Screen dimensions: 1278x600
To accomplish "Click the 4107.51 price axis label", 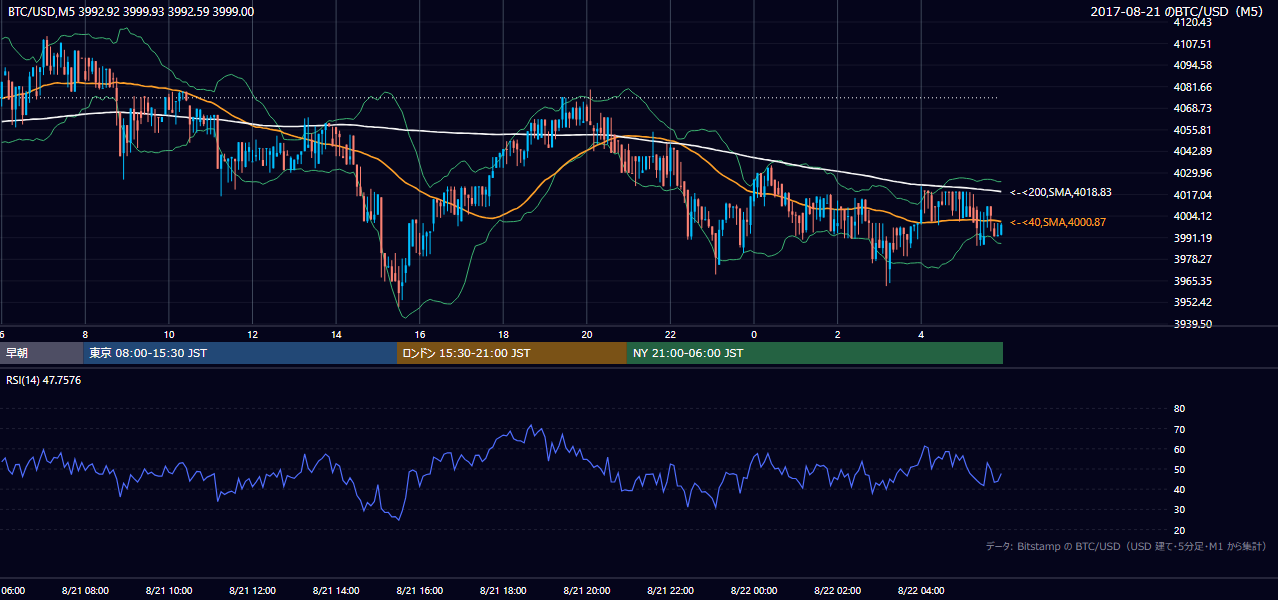I will 1192,44.
